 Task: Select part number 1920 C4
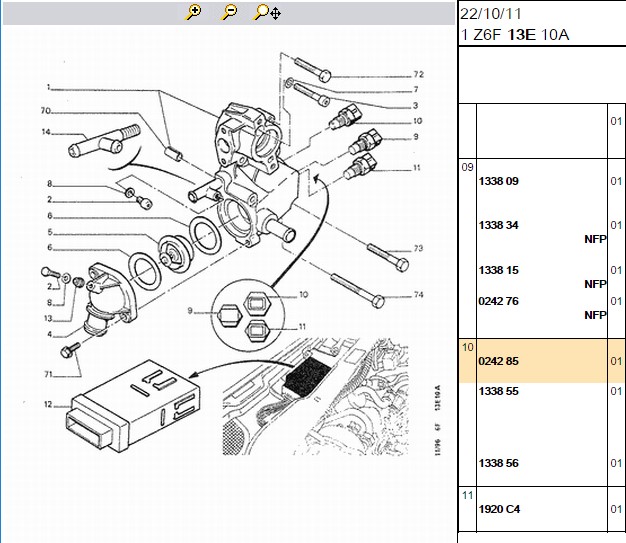pos(499,509)
